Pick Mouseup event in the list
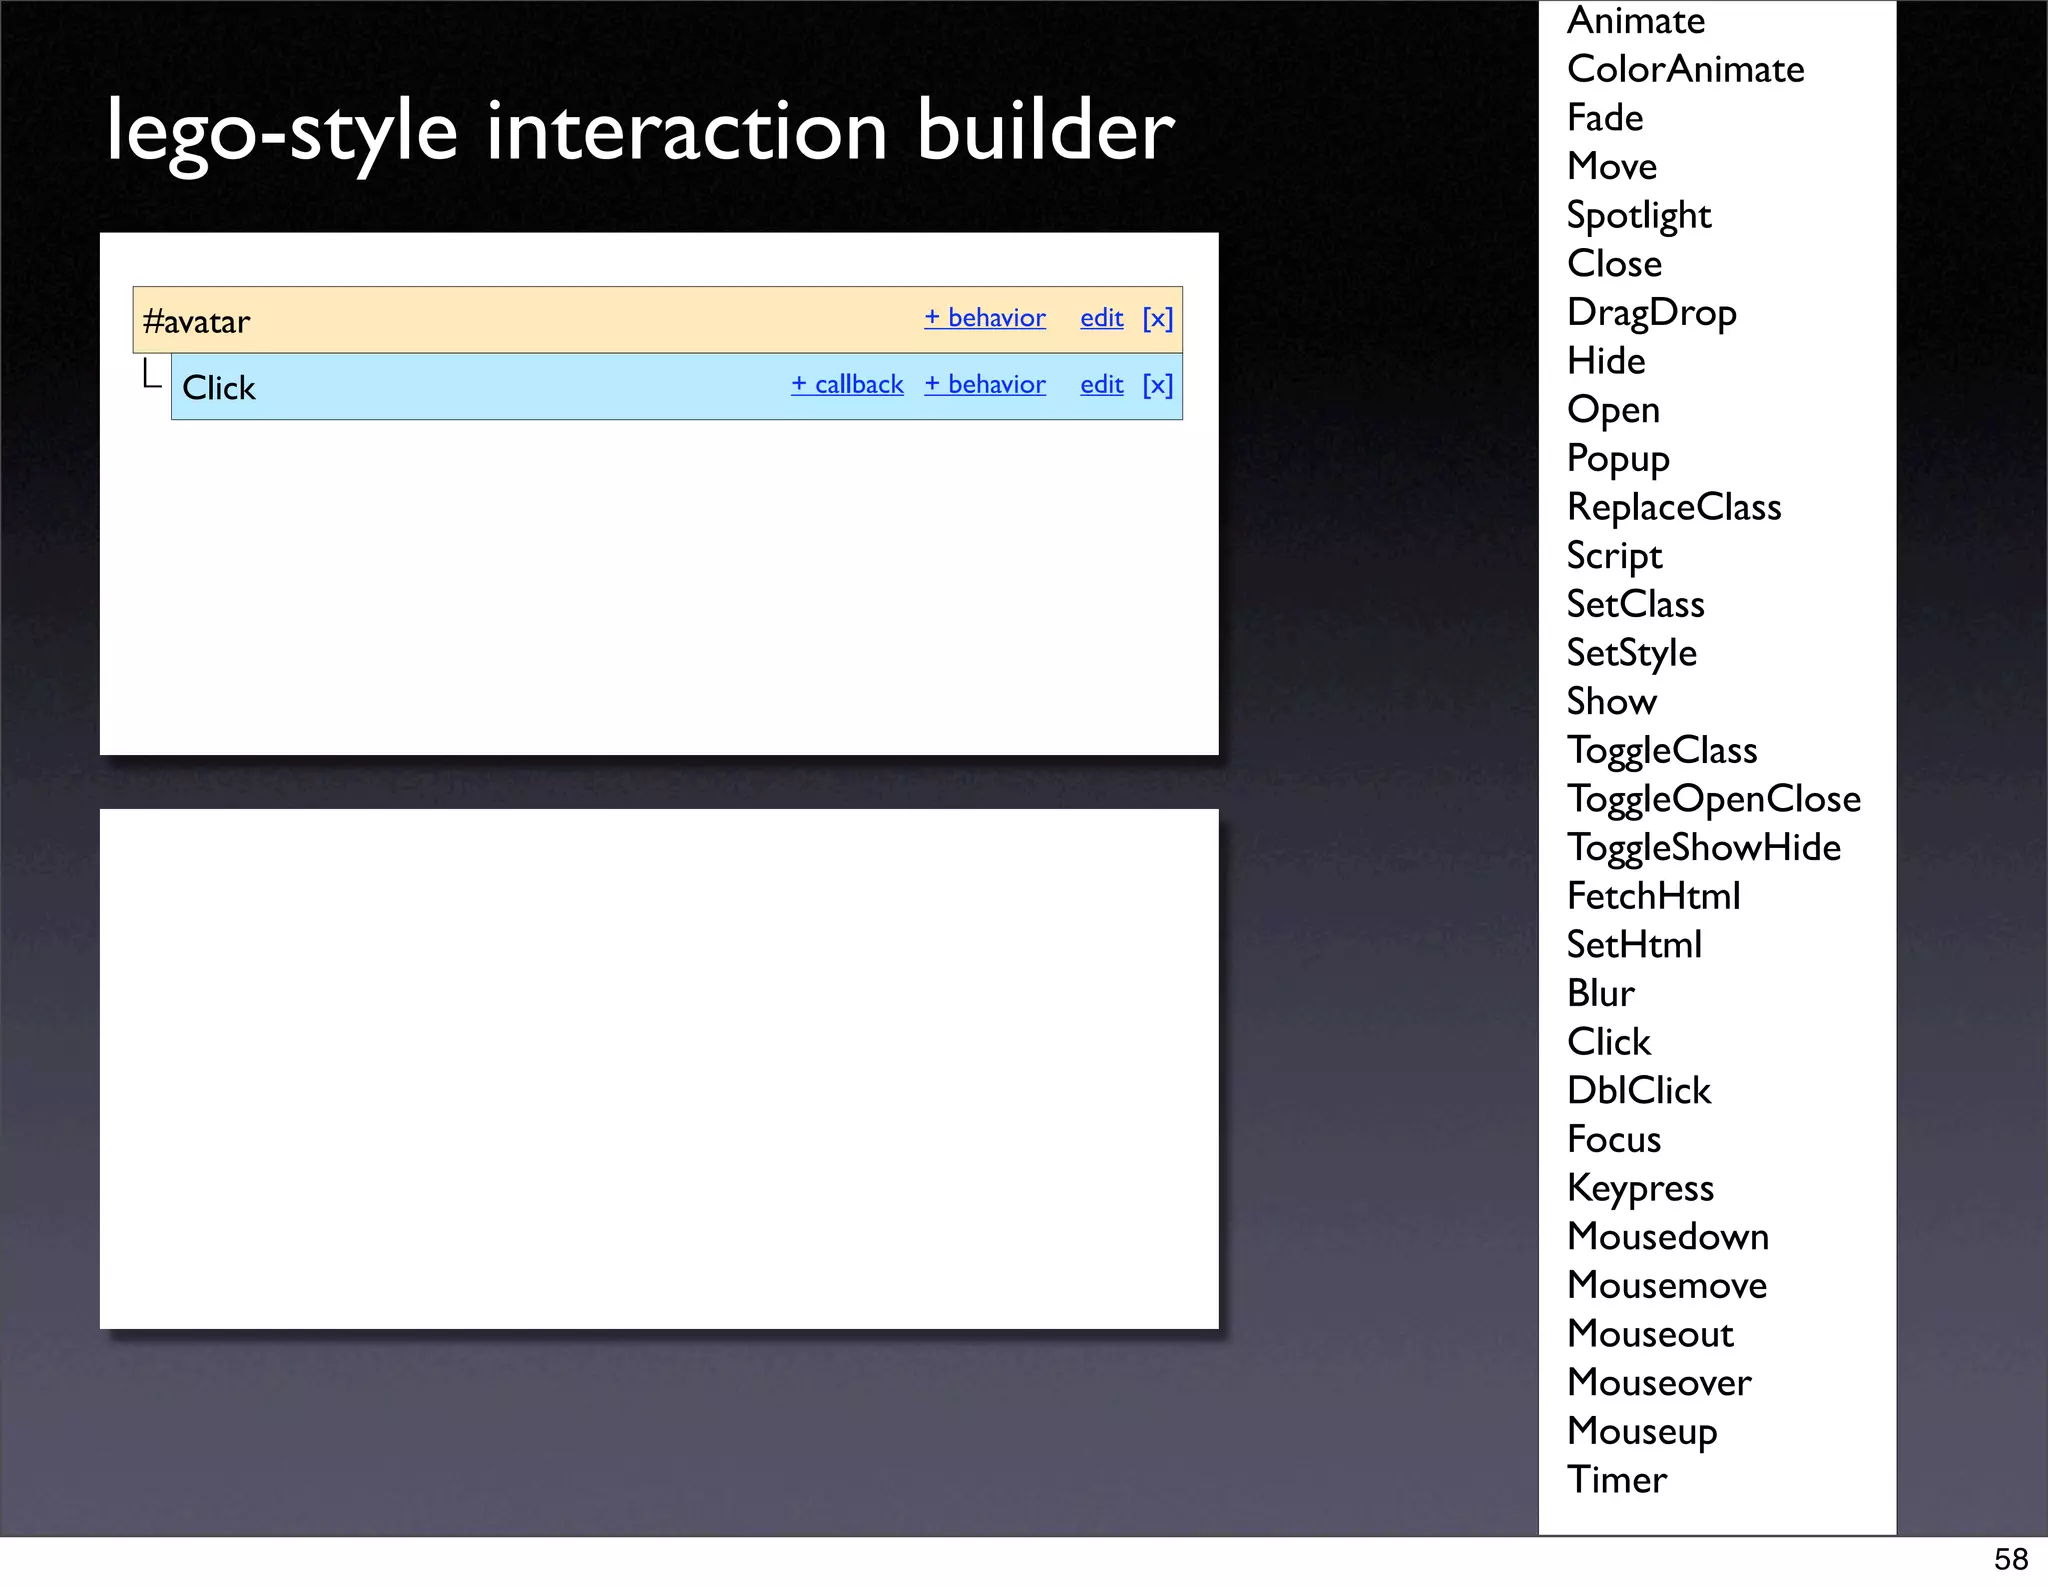 point(1642,1432)
